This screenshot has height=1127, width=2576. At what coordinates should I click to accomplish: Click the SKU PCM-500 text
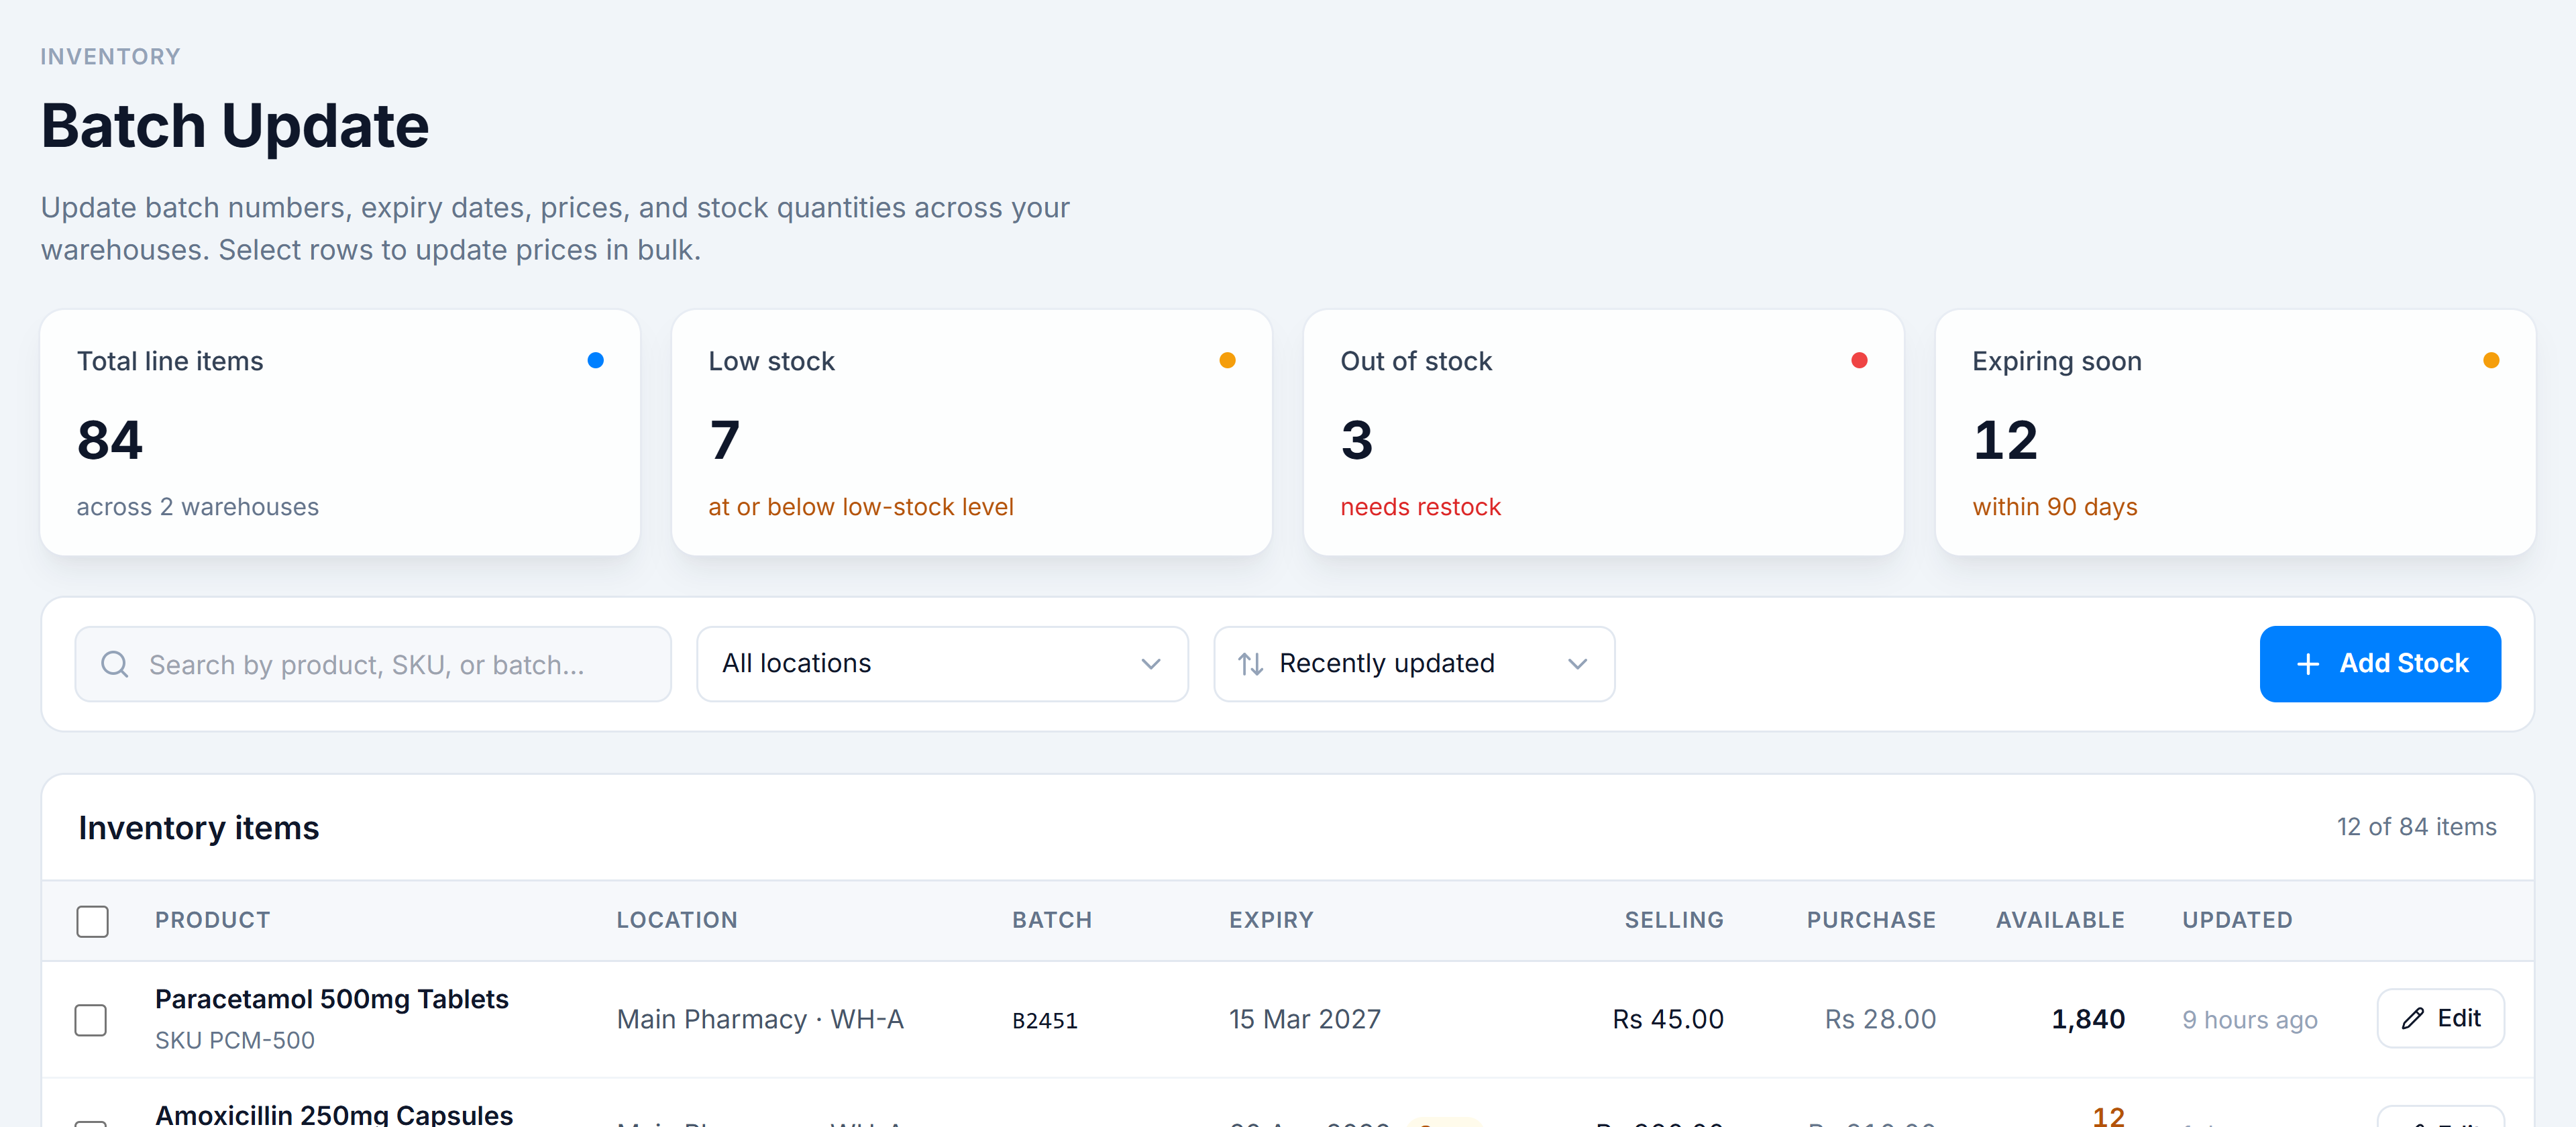coord(235,1040)
